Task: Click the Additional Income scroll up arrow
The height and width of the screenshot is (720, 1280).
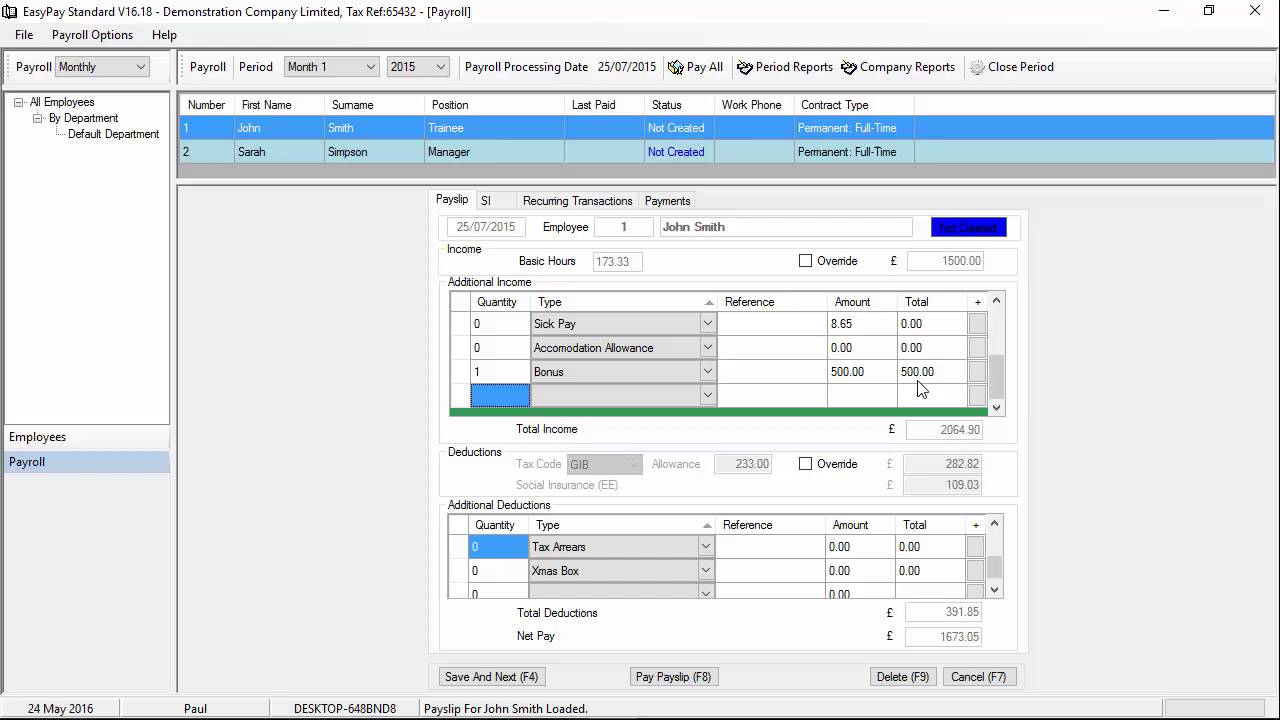Action: 996,301
